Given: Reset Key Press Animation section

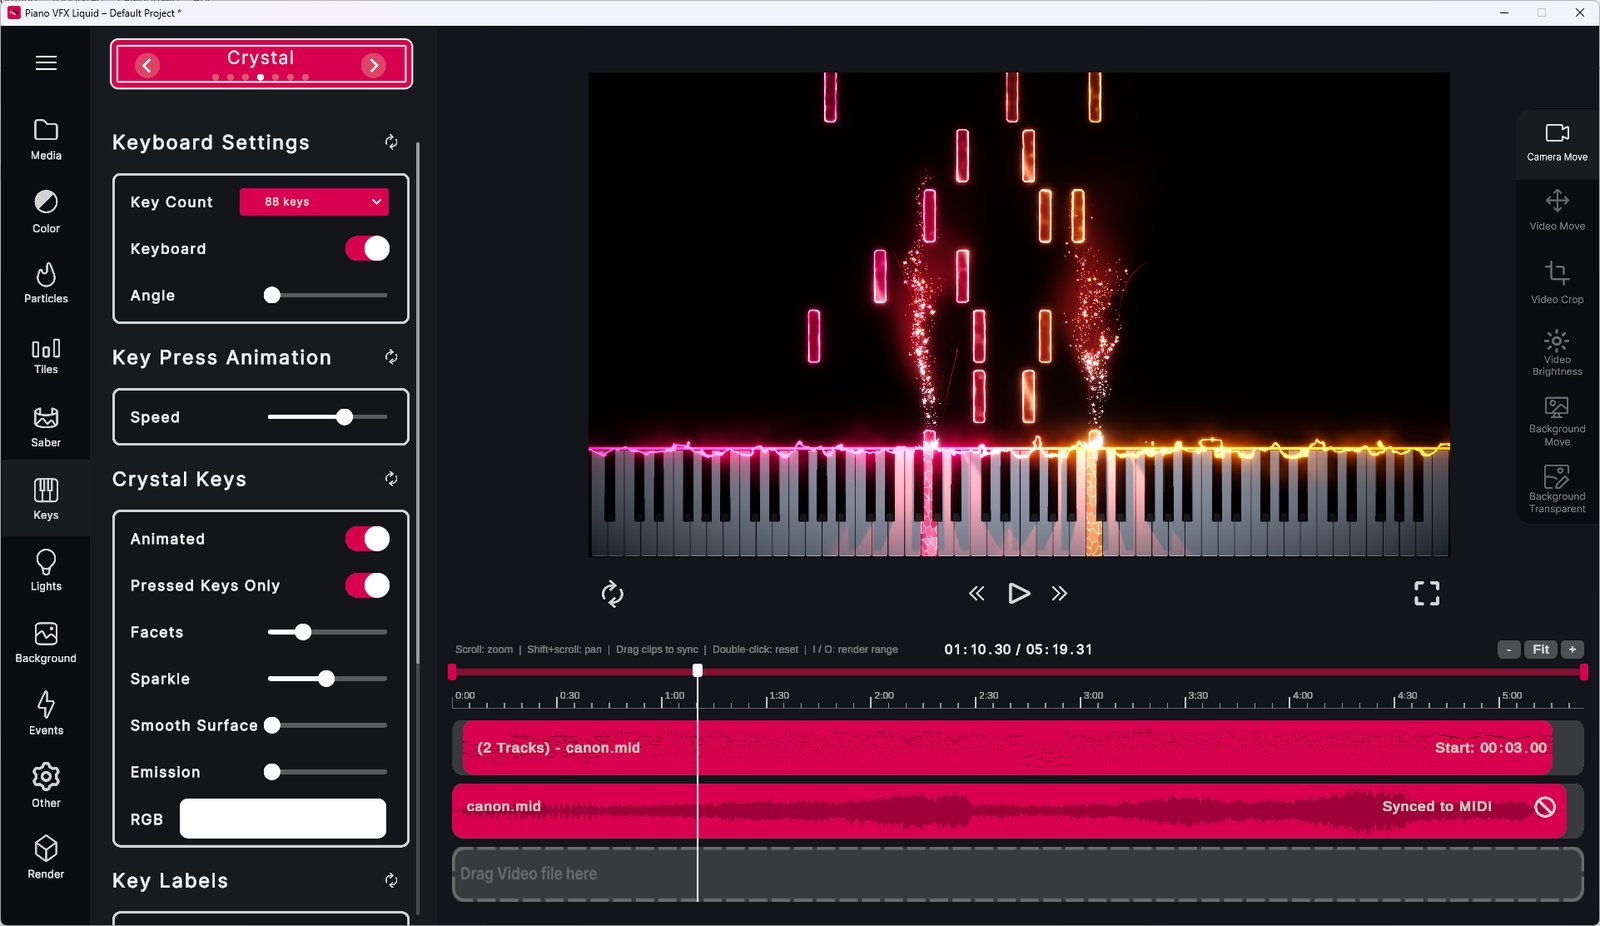Looking at the screenshot, I should click(x=391, y=358).
